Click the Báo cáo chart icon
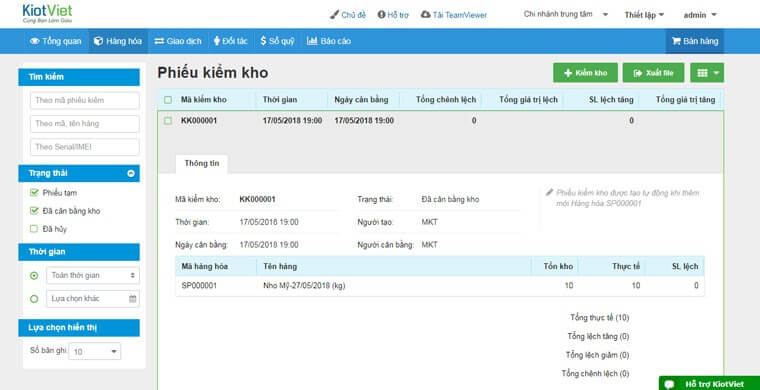This screenshot has height=390, width=760. (x=312, y=41)
